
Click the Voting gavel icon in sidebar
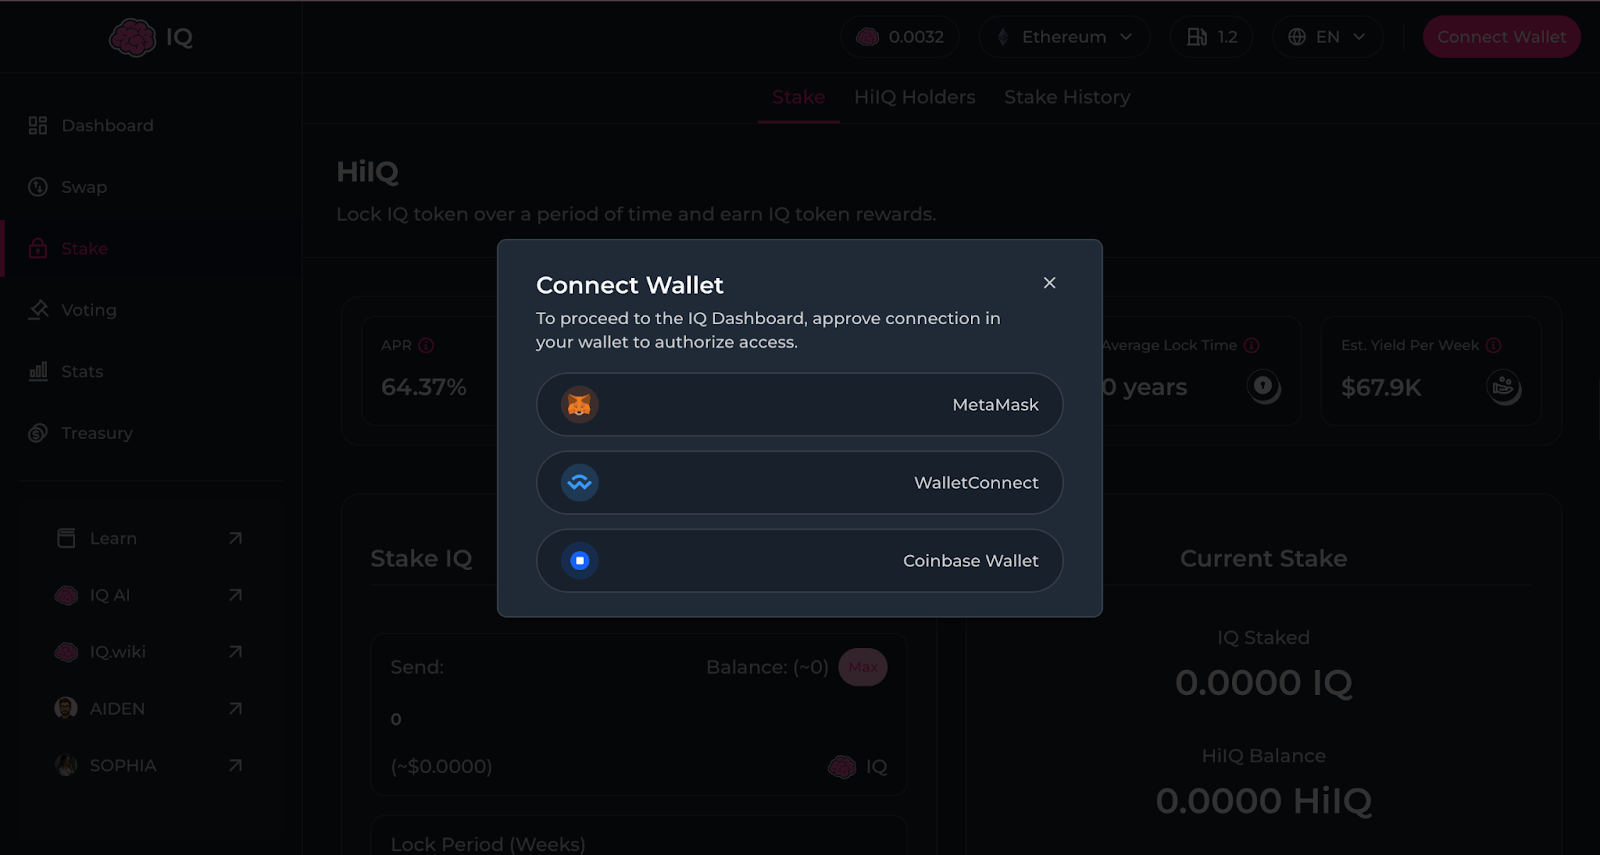click(x=38, y=310)
